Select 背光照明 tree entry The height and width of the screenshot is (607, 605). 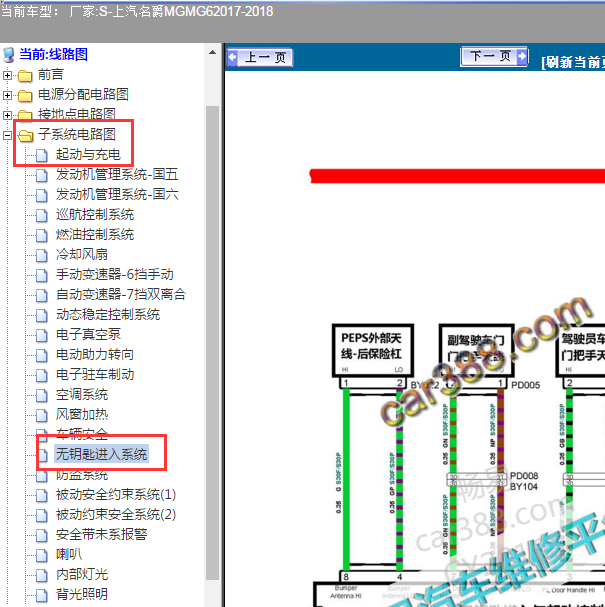(82, 595)
